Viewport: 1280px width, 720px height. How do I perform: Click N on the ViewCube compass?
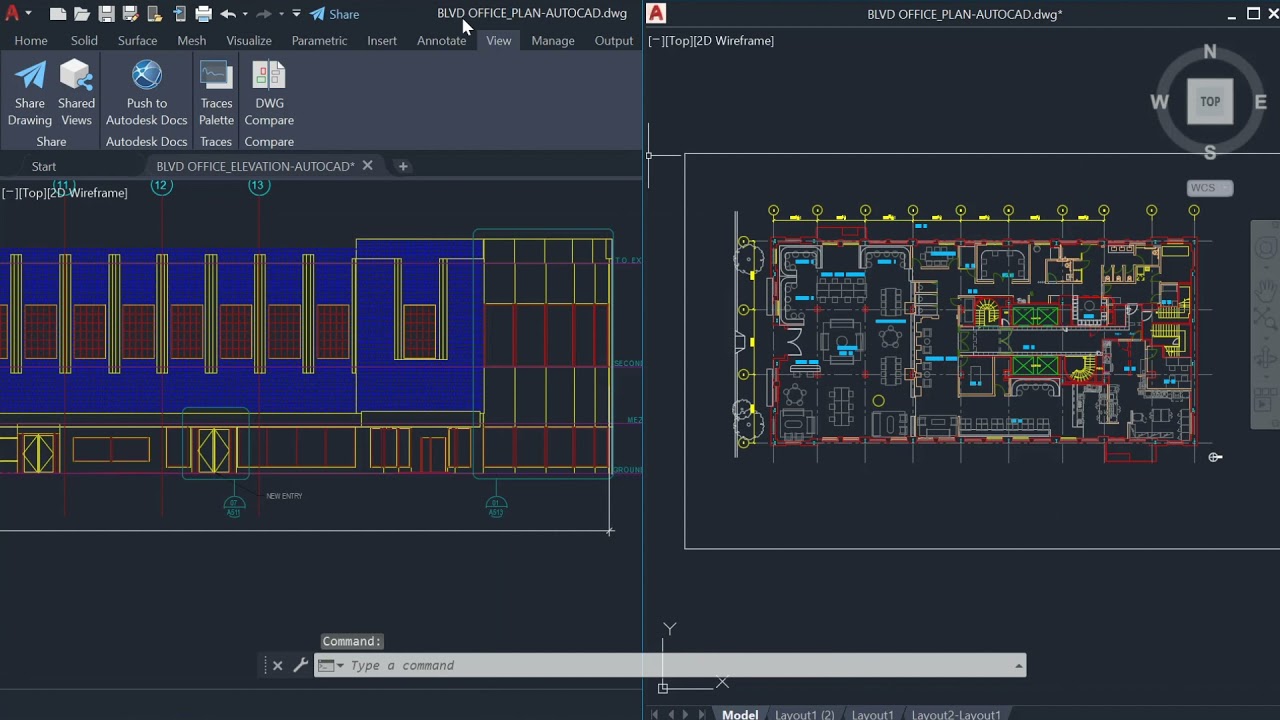coord(1210,52)
